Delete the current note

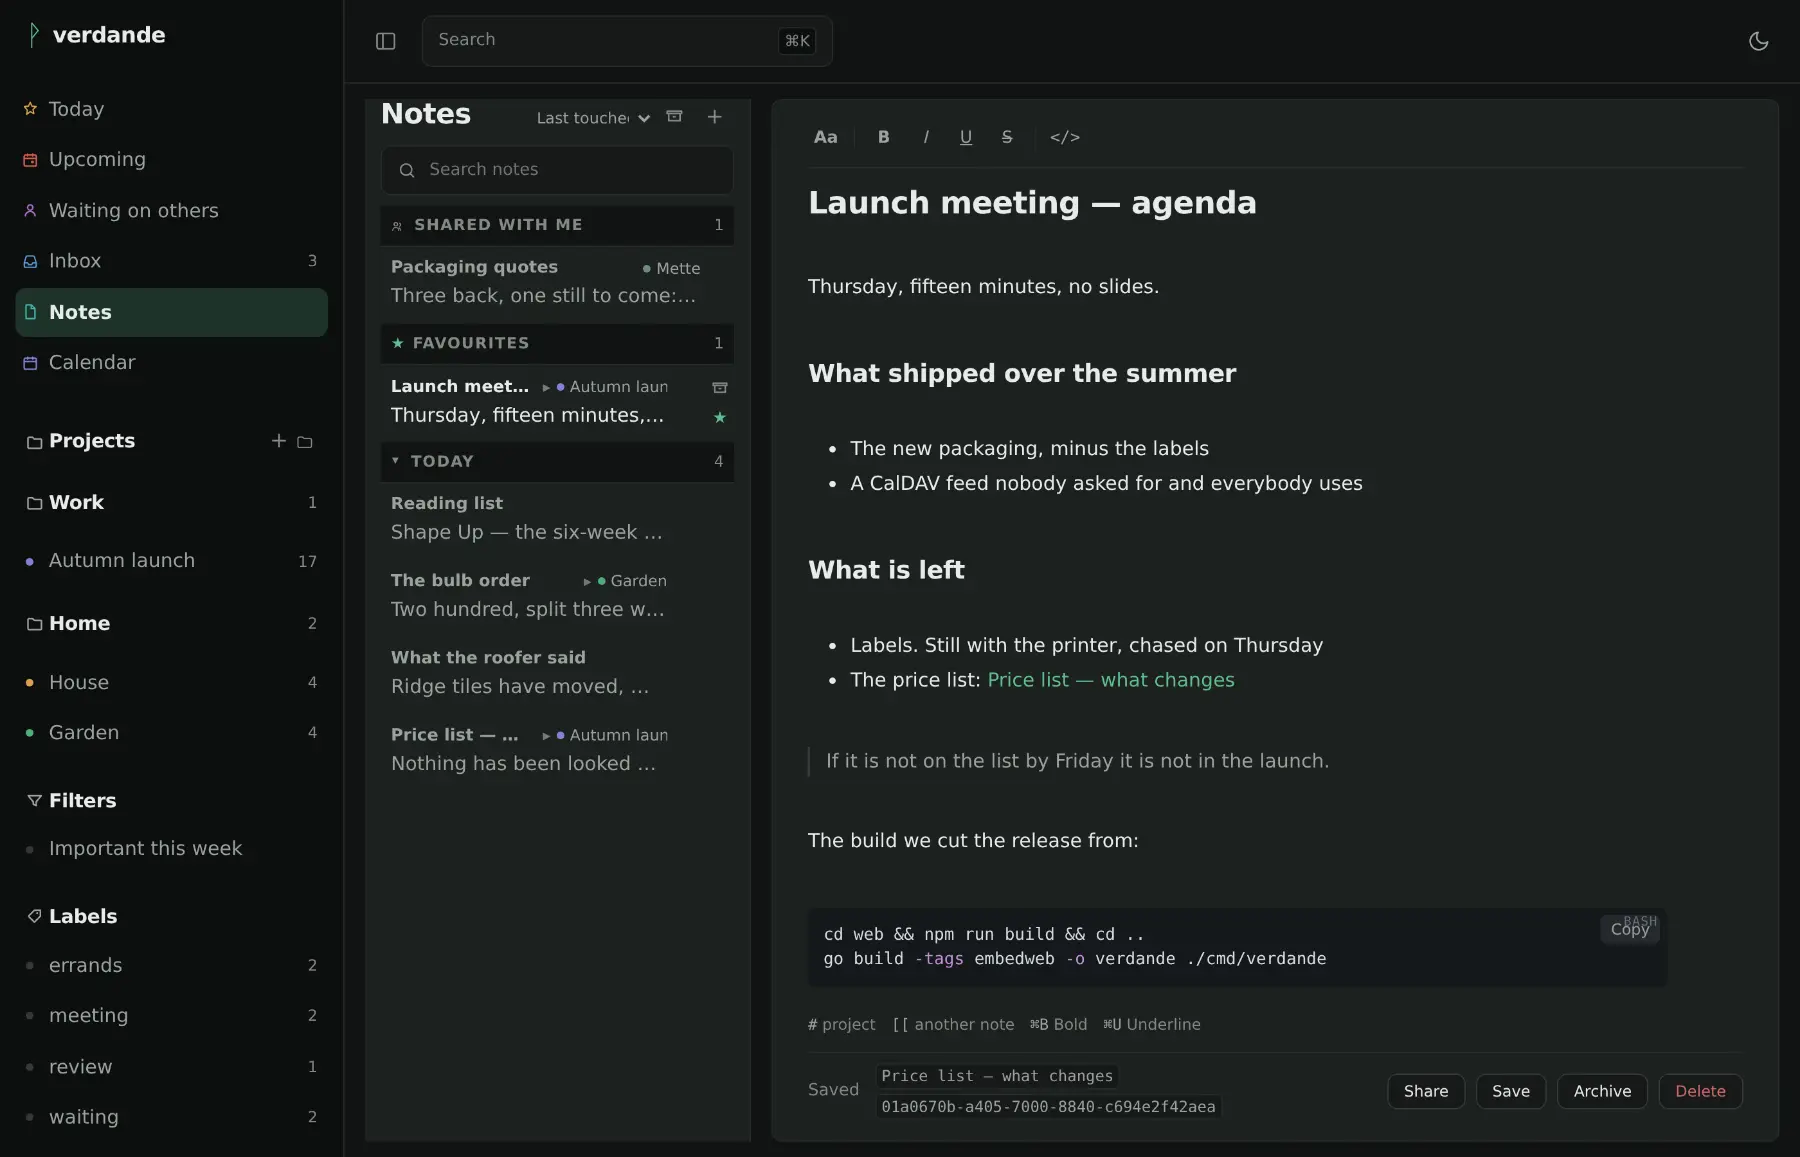click(x=1700, y=1091)
